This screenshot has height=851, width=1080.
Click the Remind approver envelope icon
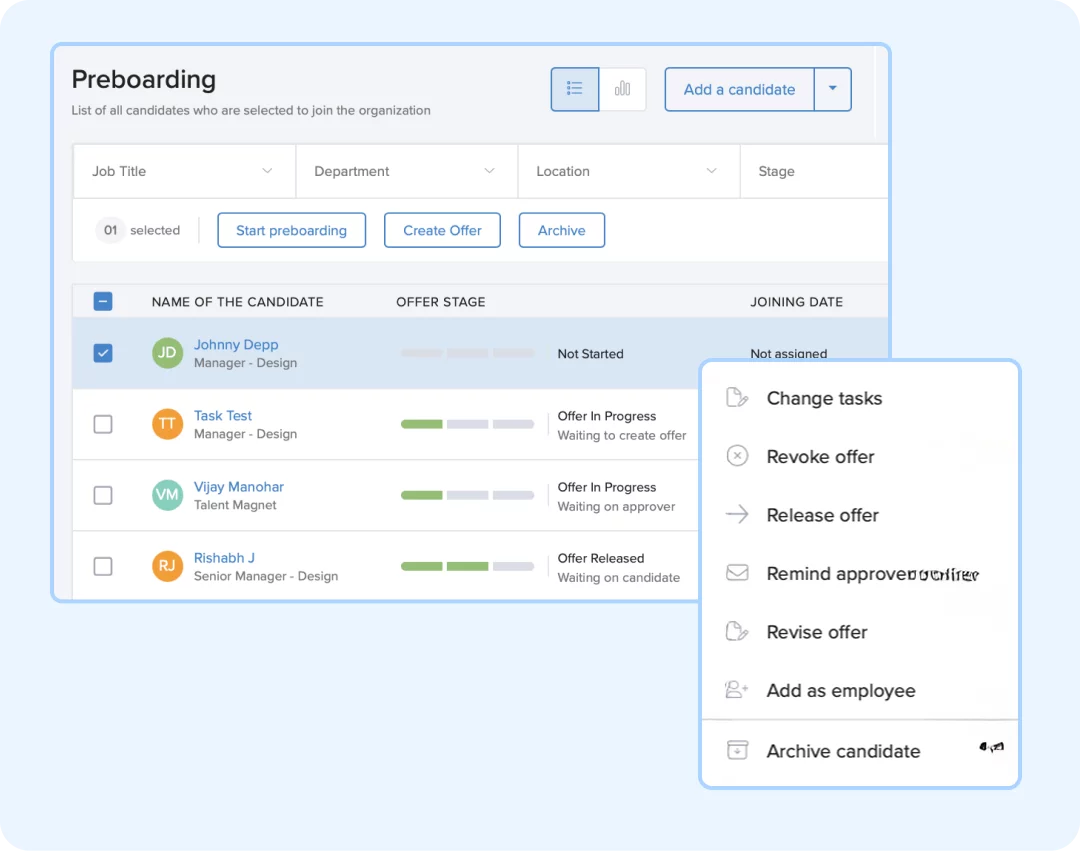pyautogui.click(x=737, y=573)
